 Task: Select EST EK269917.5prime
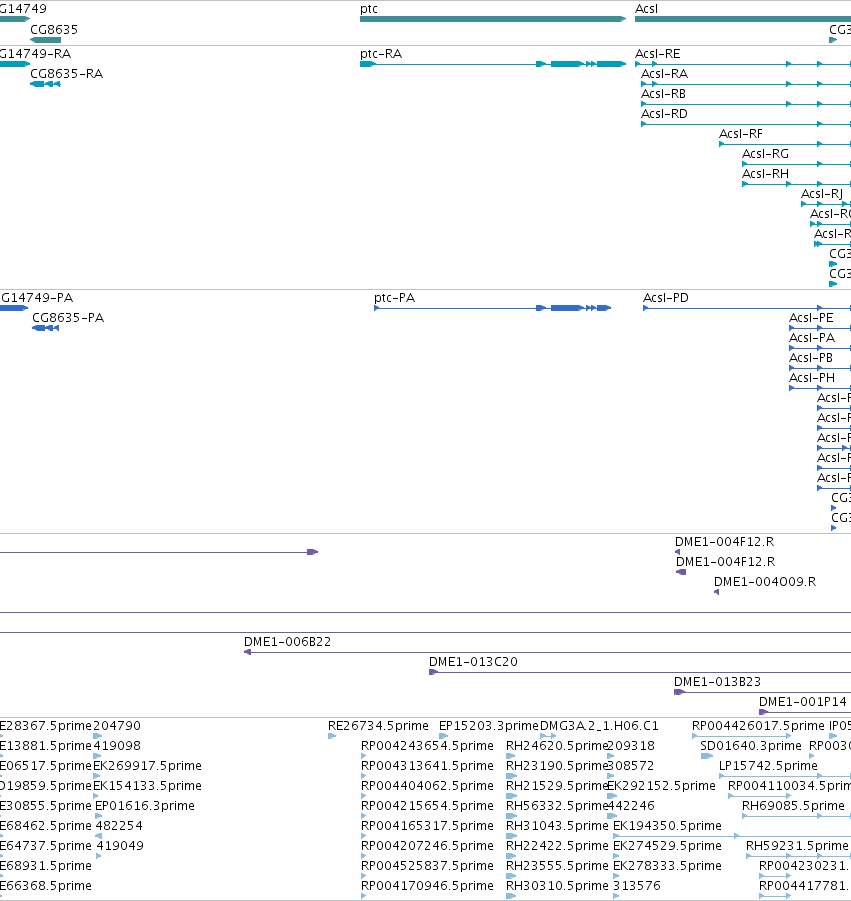tap(147, 766)
